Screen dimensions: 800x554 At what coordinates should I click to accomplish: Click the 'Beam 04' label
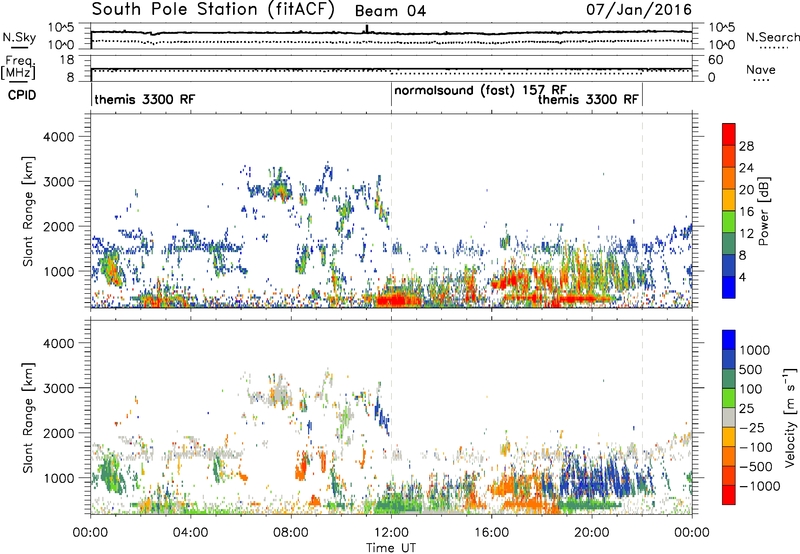coord(390,11)
